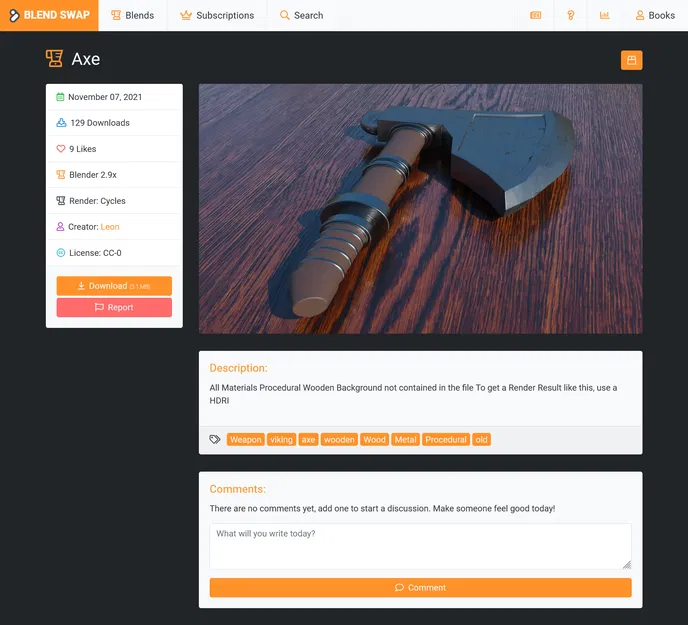Image resolution: width=688 pixels, height=625 pixels.
Task: Click the 'Render: Cycles' text
Action: [97, 201]
